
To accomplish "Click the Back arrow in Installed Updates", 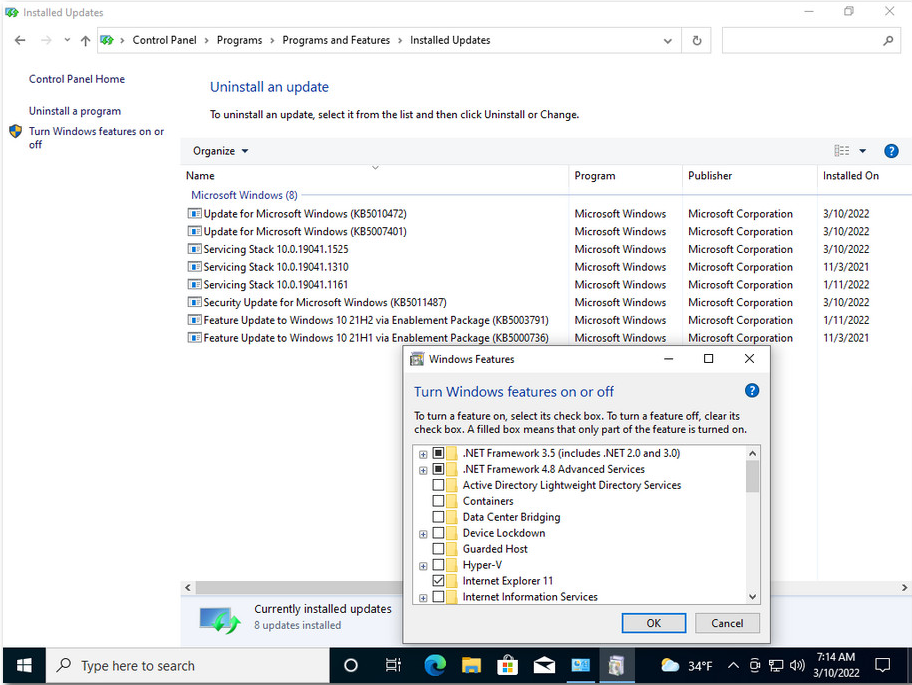I will click(x=20, y=40).
